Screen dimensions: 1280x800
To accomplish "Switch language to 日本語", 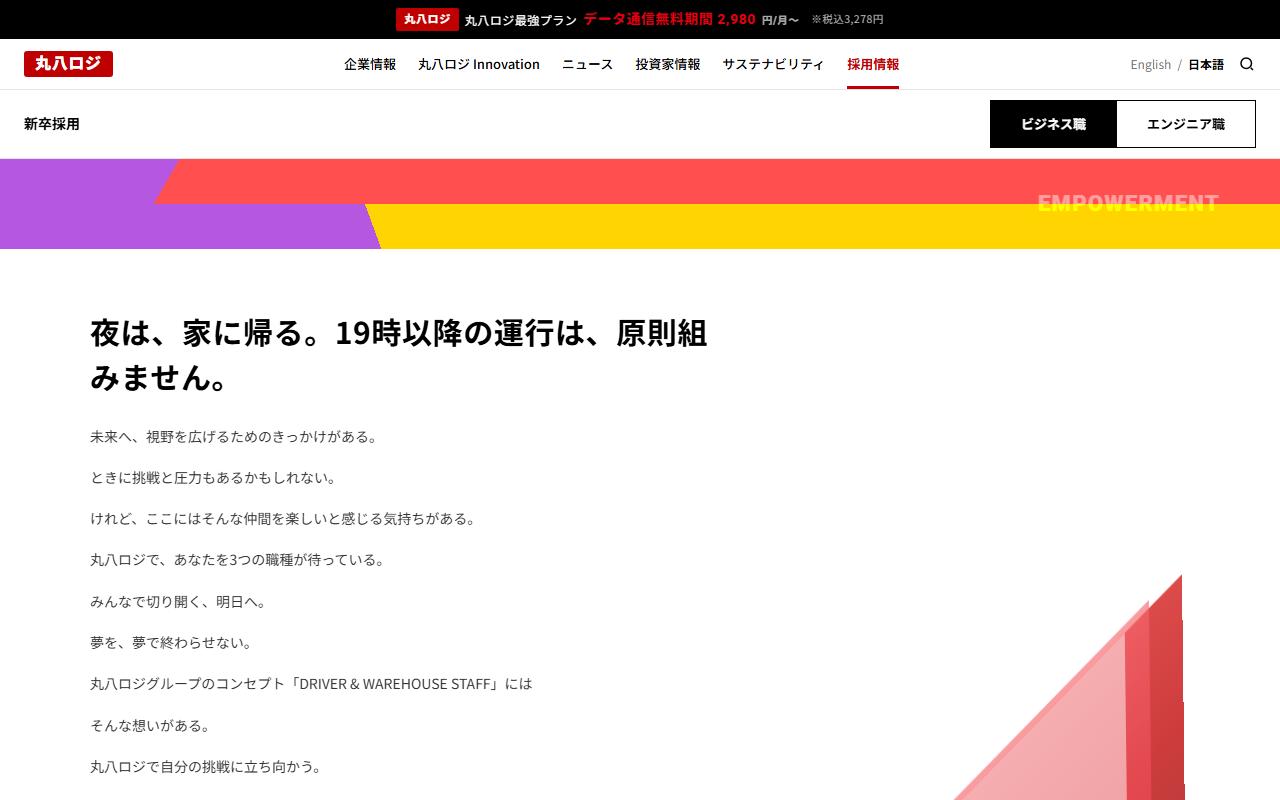I will tap(1206, 64).
